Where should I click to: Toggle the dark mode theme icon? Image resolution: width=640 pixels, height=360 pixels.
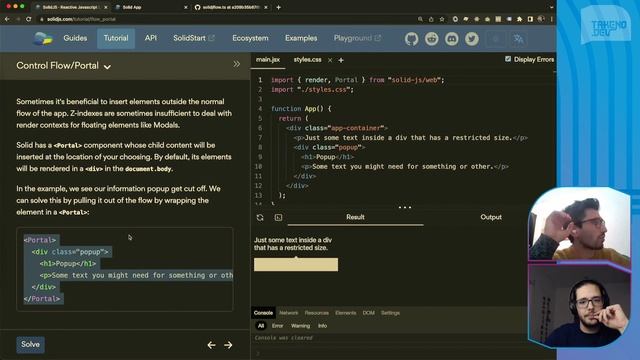tap(496, 39)
